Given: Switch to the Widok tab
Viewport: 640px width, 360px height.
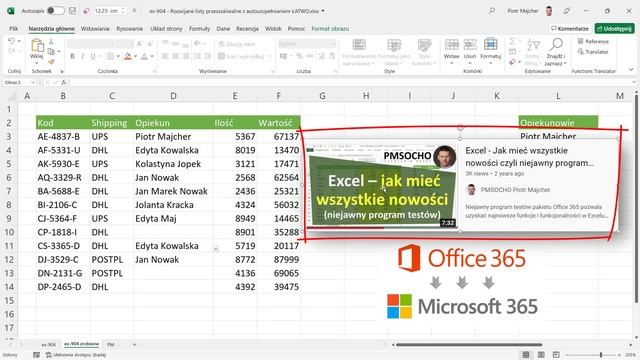Looking at the screenshot, I should click(273, 29).
